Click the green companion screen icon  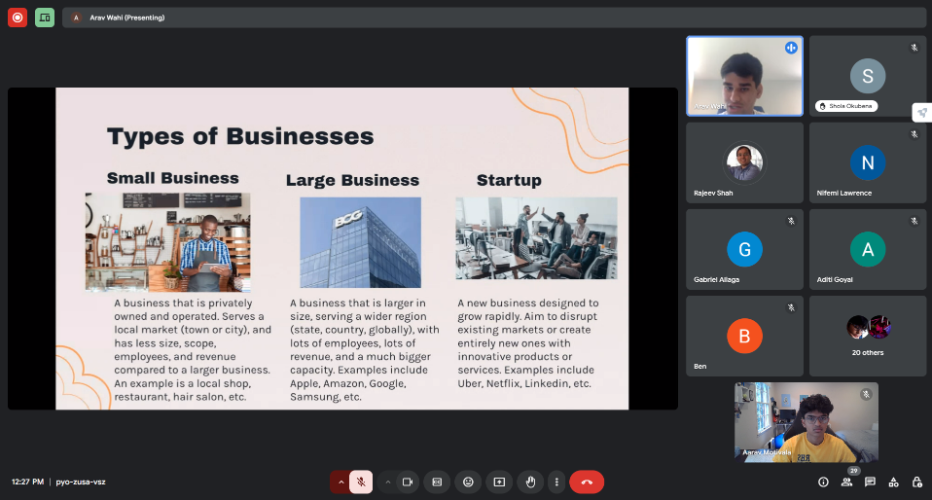(x=45, y=17)
